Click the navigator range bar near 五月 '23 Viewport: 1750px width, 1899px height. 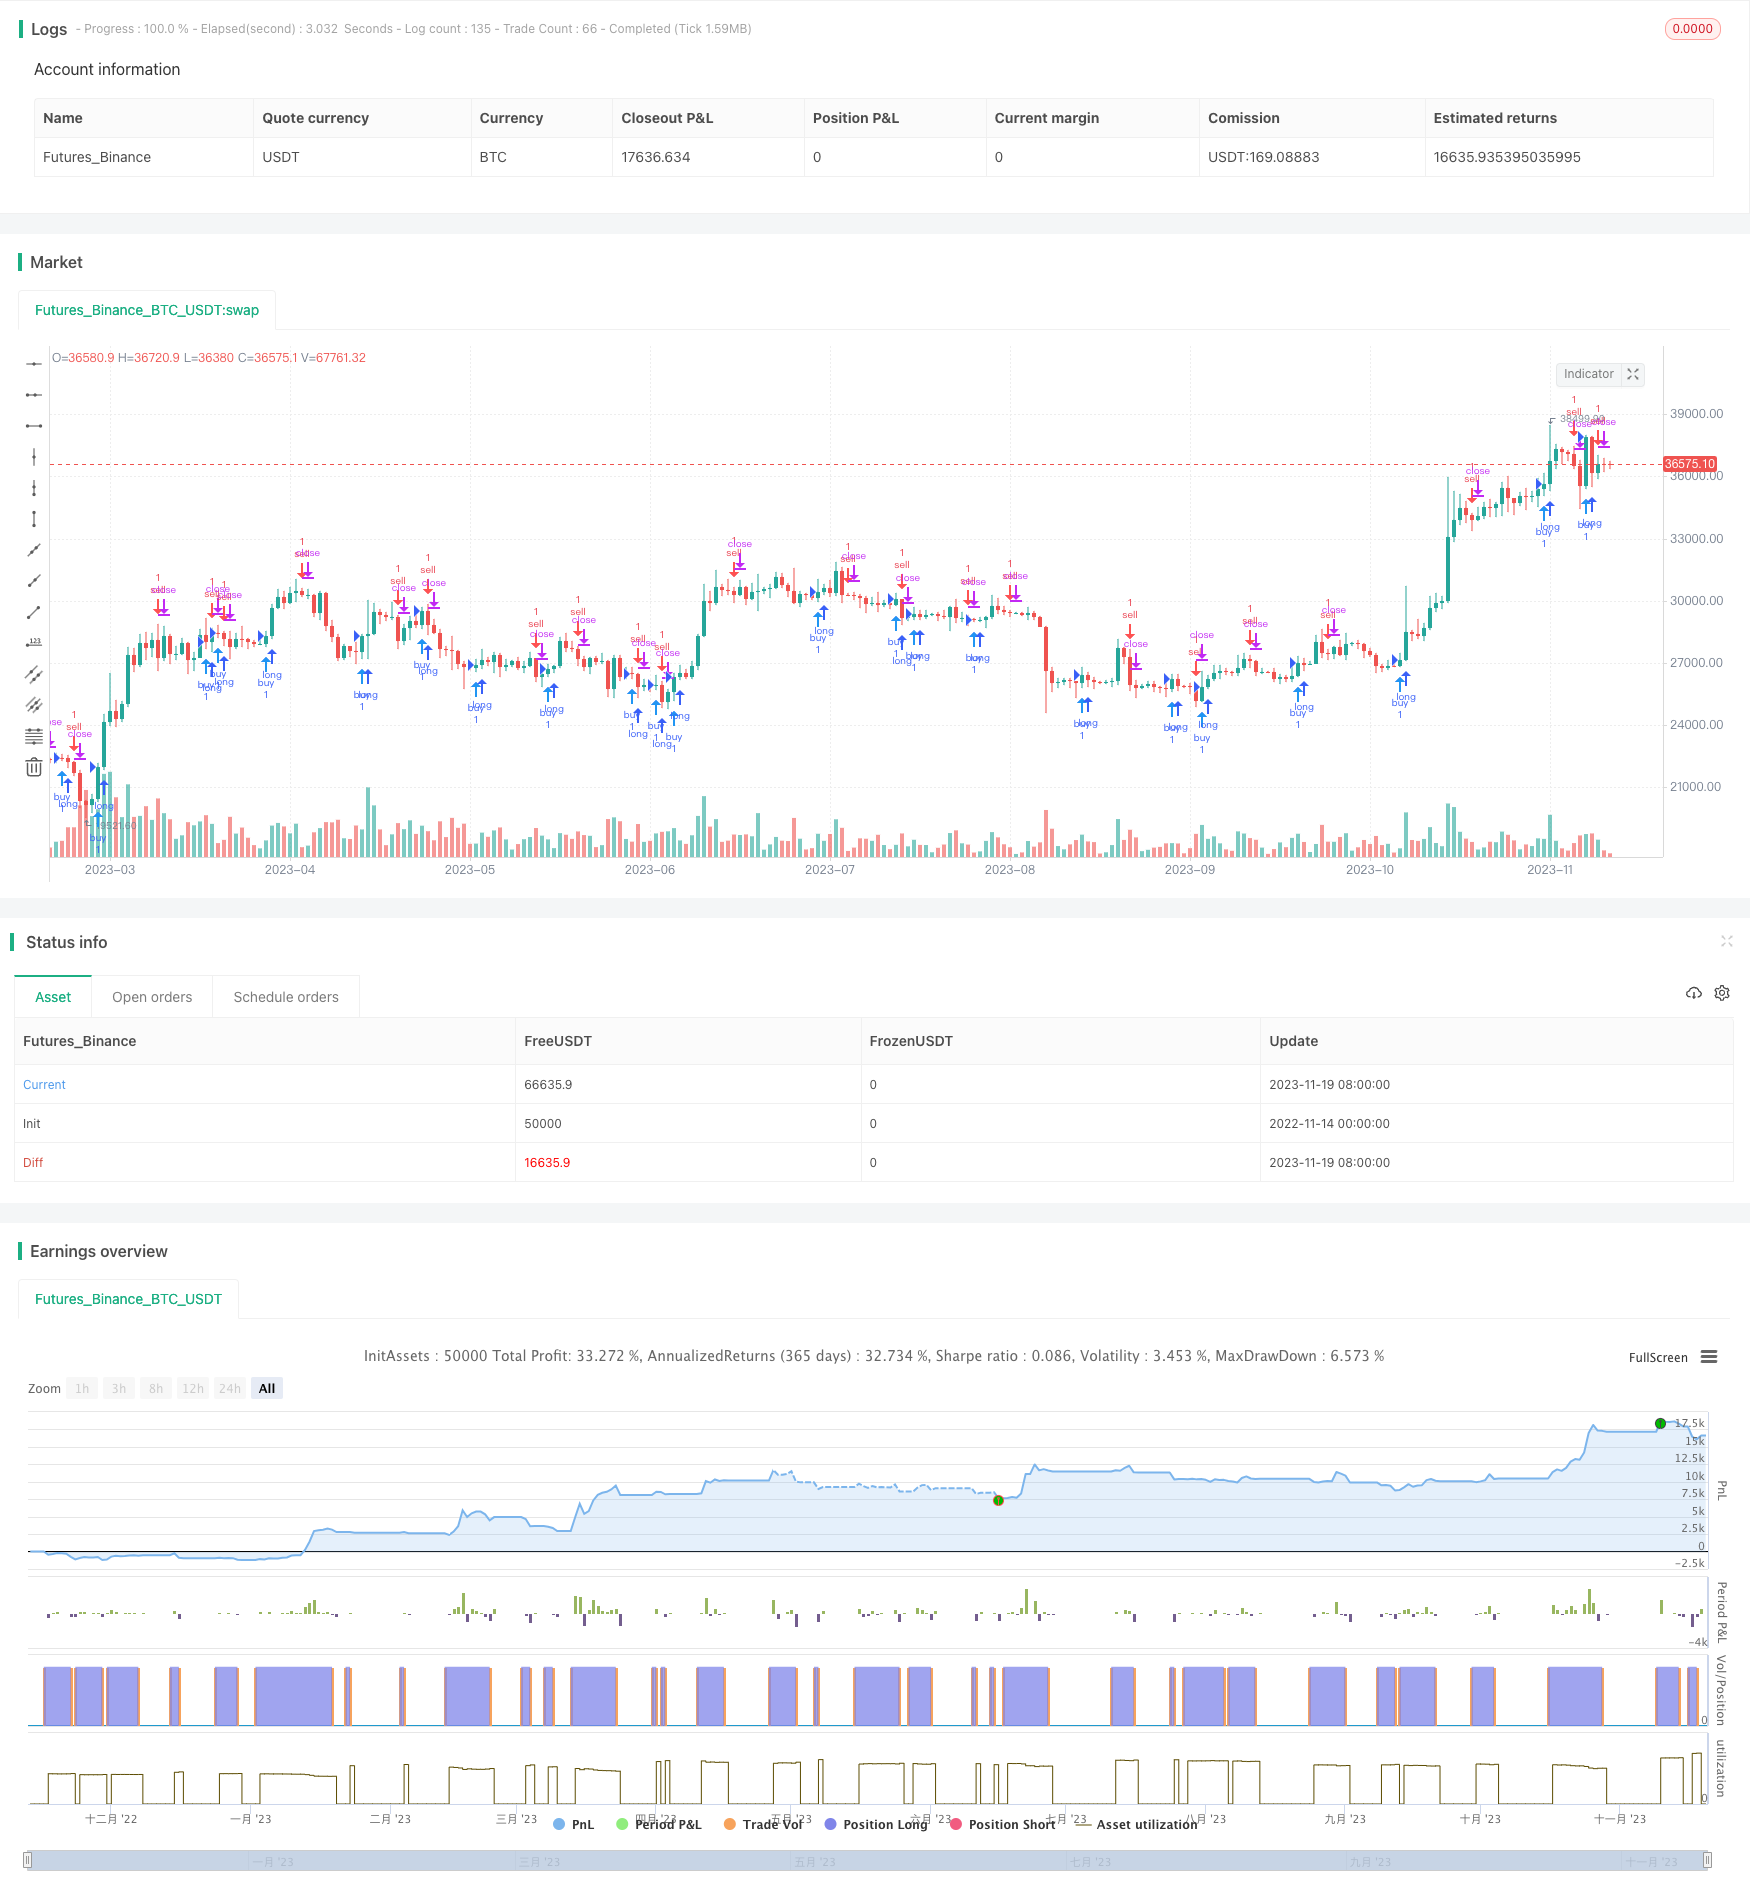815,1861
